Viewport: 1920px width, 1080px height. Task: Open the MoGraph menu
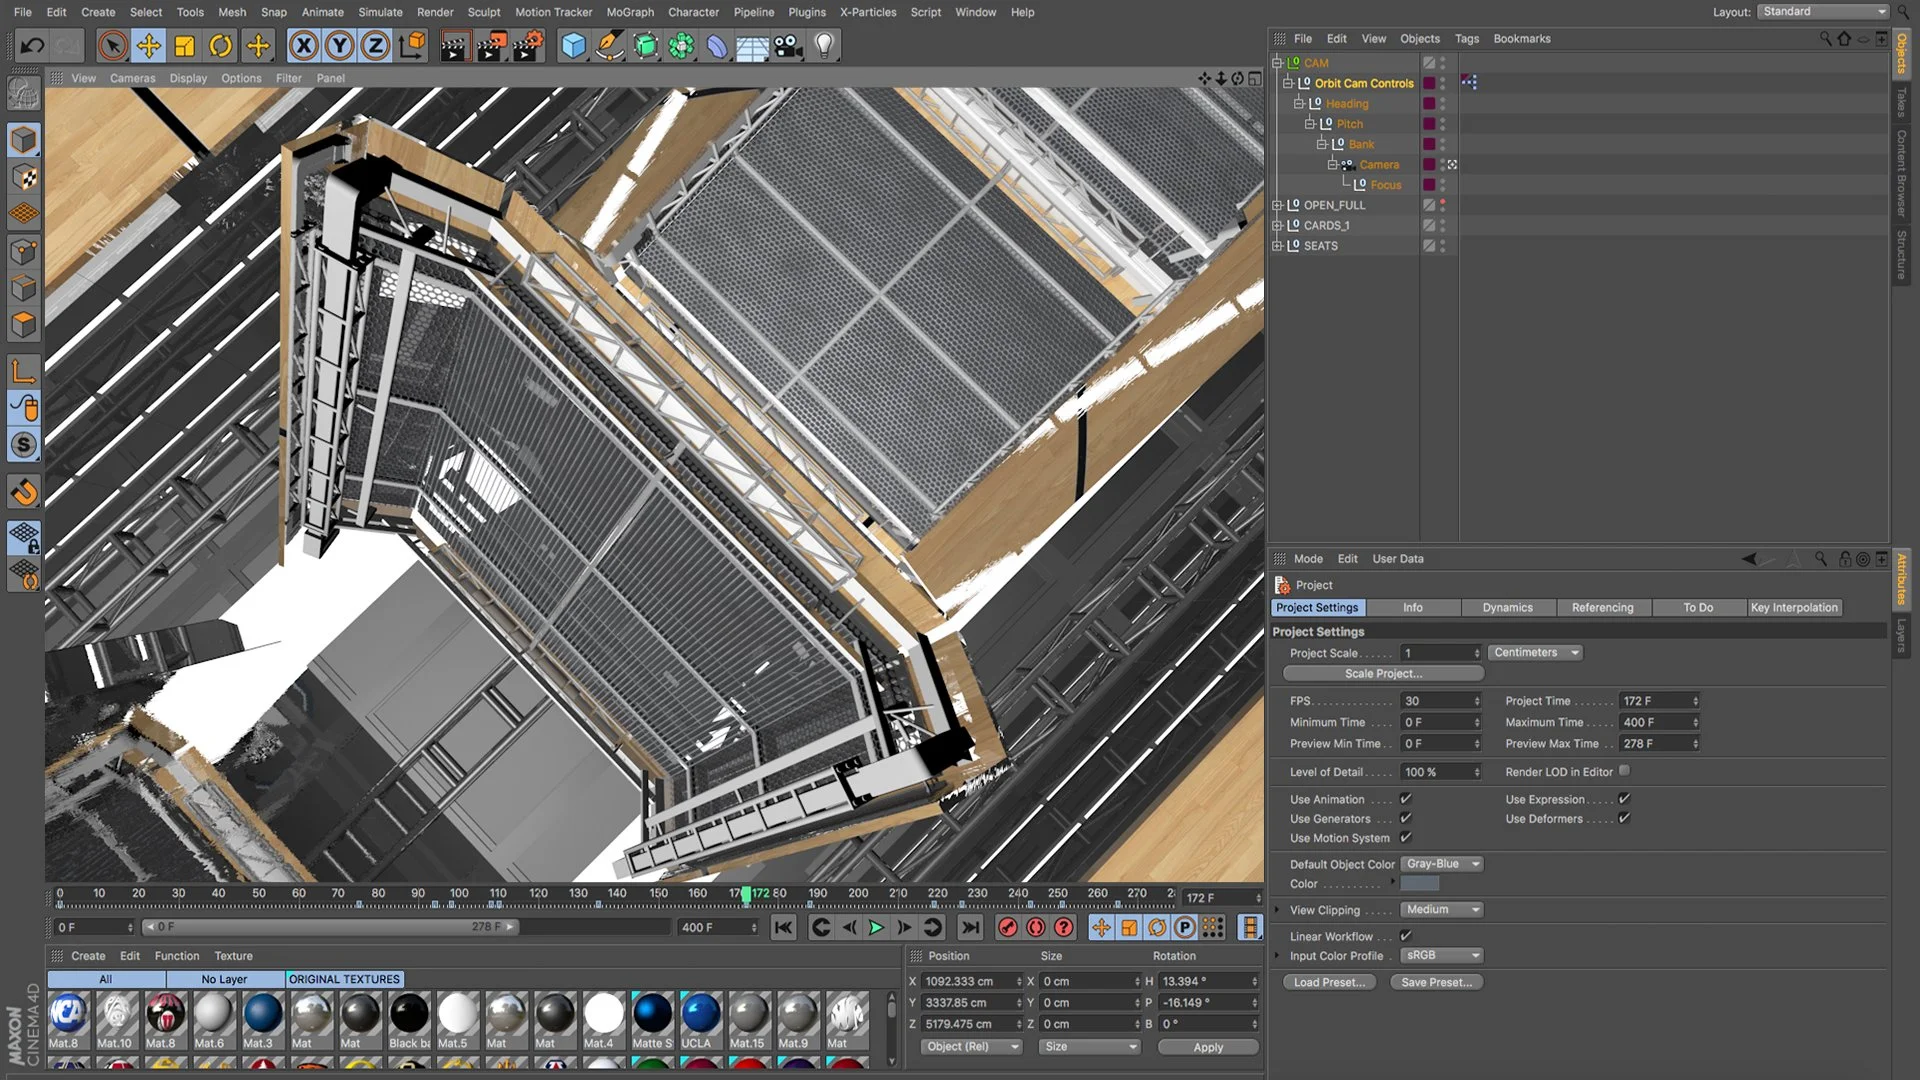[x=629, y=12]
